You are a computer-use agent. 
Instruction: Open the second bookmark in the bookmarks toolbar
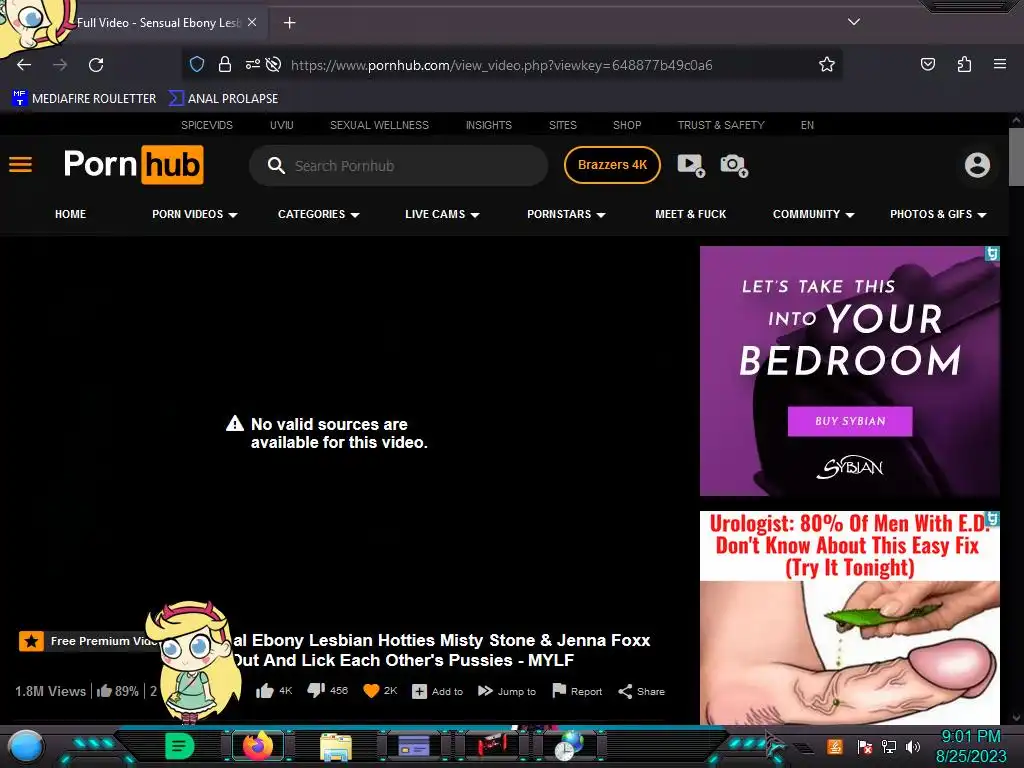click(x=223, y=99)
